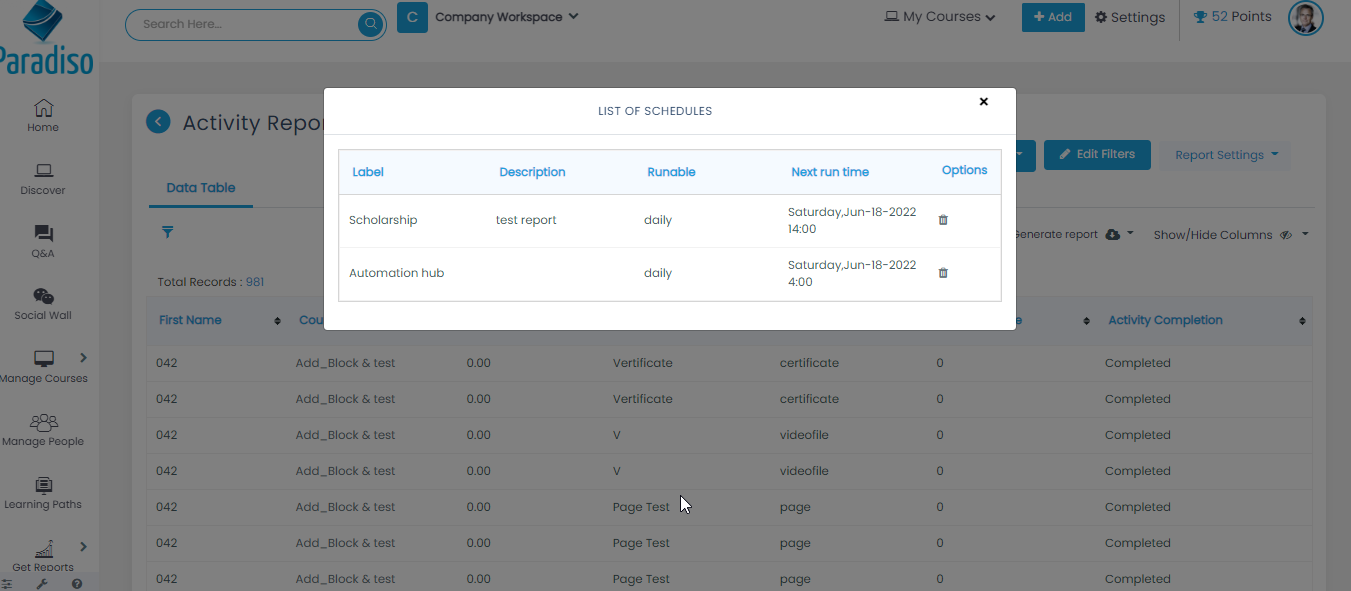Delete the Scholarship schedule via trash icon
The height and width of the screenshot is (591, 1351).
[943, 220]
